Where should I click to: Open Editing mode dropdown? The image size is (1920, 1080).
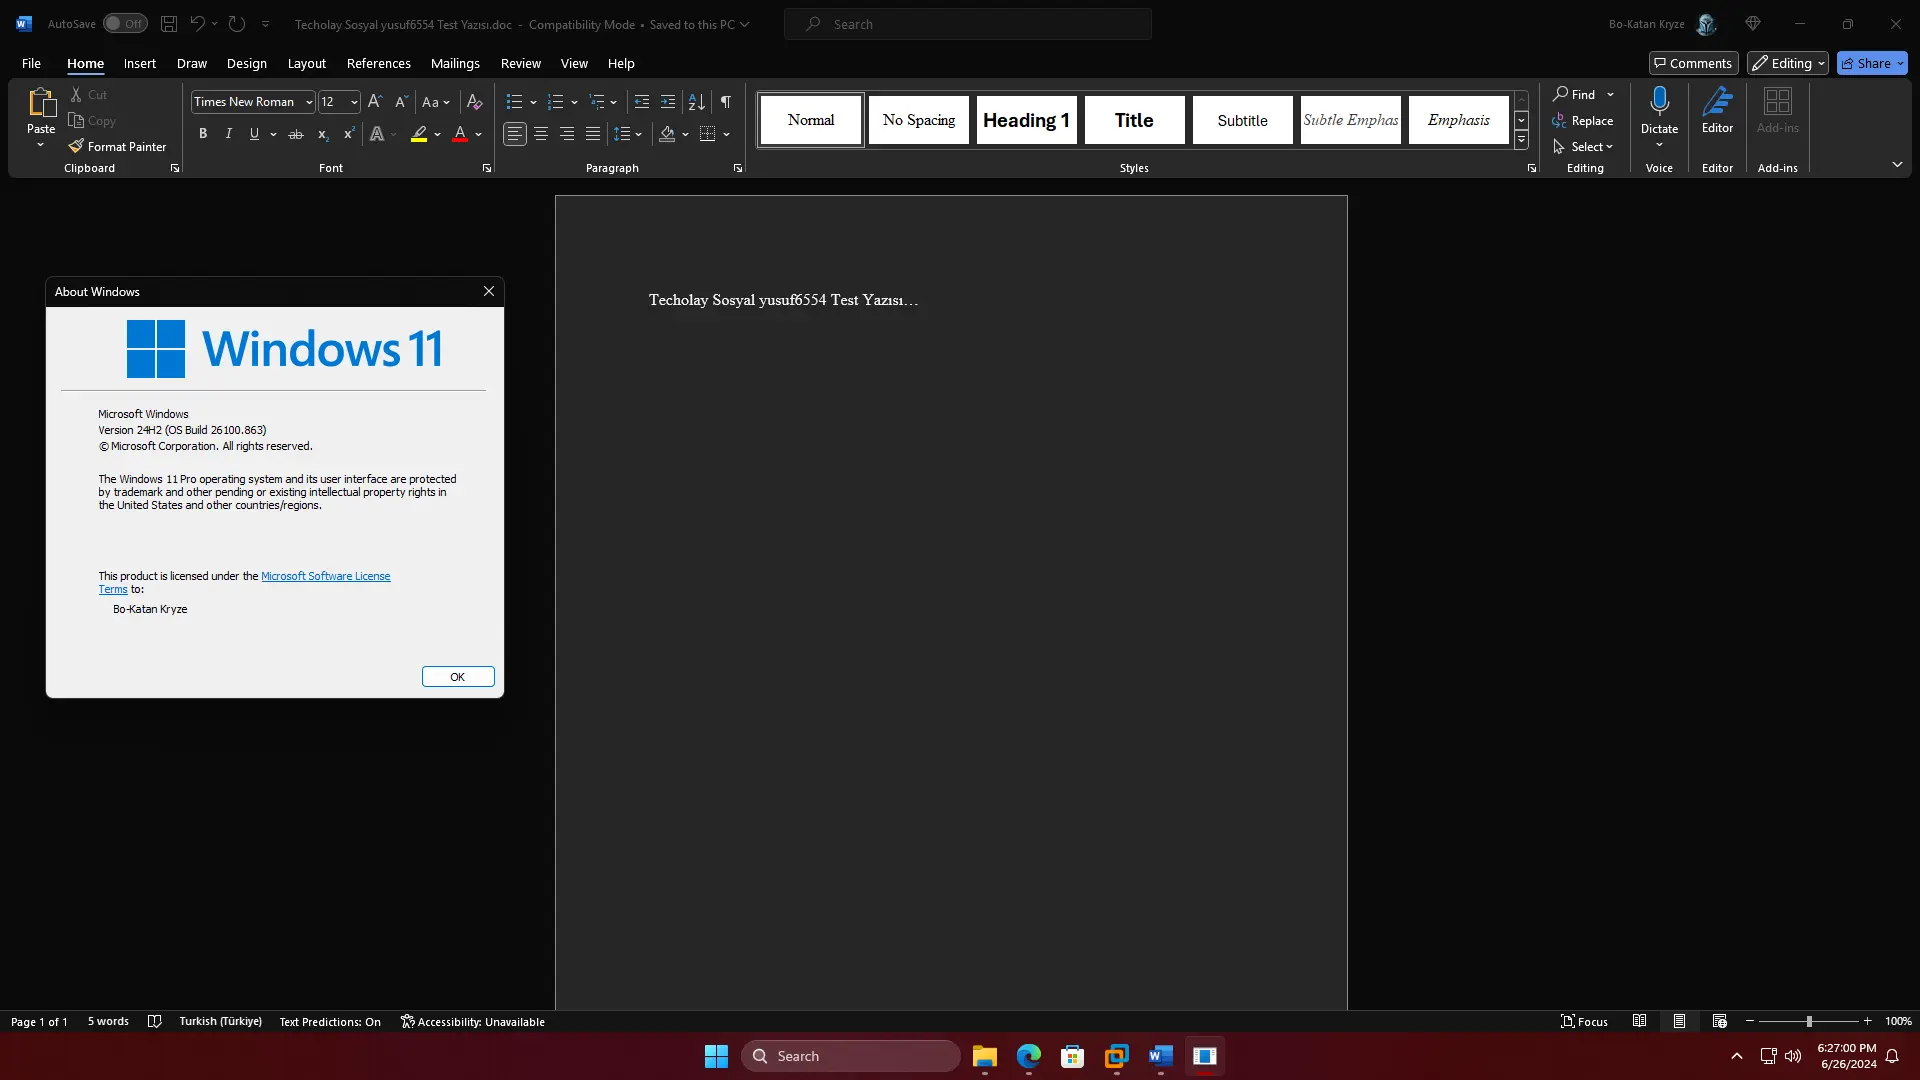(1788, 63)
